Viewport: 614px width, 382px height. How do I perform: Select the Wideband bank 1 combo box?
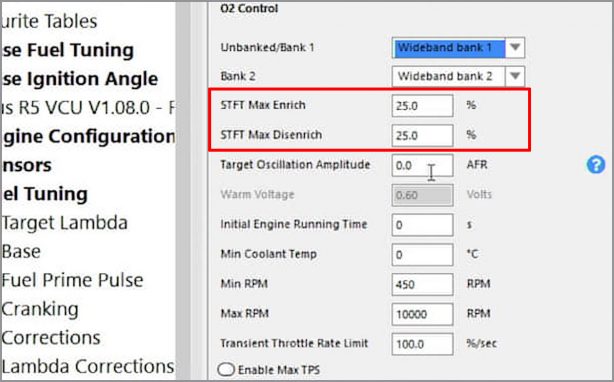pyautogui.click(x=458, y=48)
